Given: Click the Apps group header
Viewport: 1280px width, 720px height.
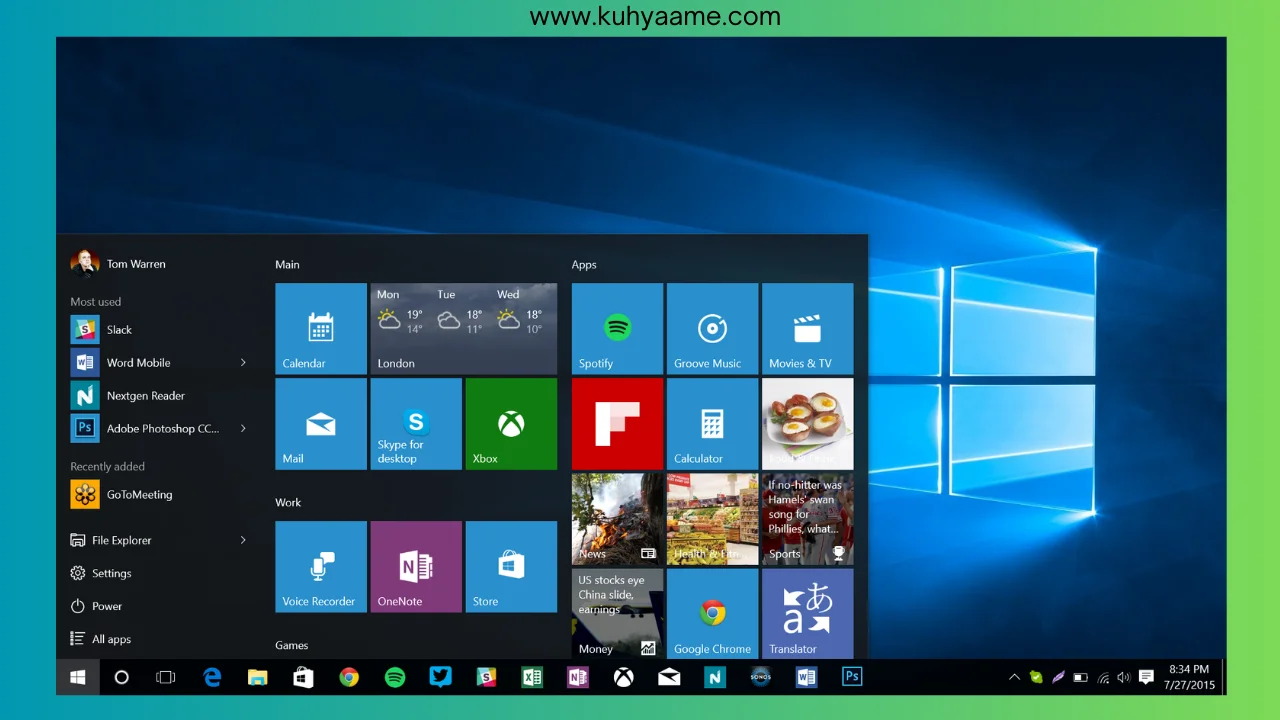Looking at the screenshot, I should point(584,264).
